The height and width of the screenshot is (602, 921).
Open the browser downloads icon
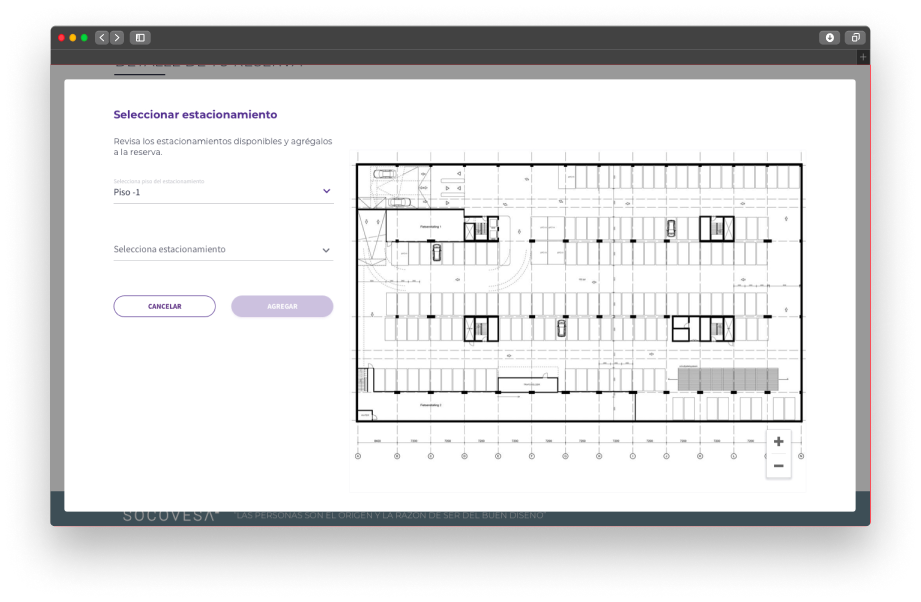pos(829,38)
